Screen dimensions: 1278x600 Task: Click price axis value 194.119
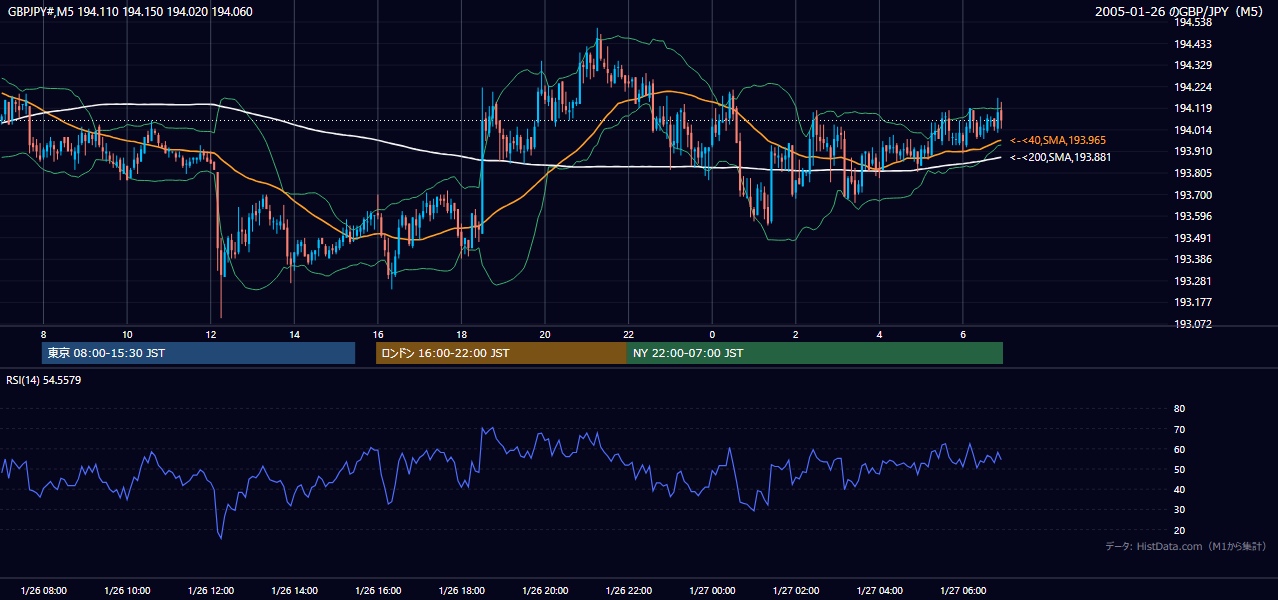pyautogui.click(x=1193, y=108)
